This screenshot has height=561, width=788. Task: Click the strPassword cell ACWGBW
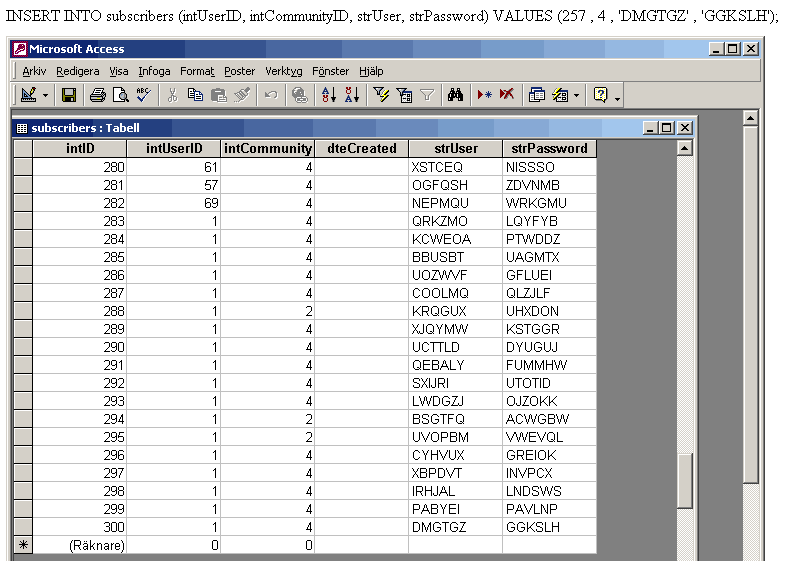(549, 419)
